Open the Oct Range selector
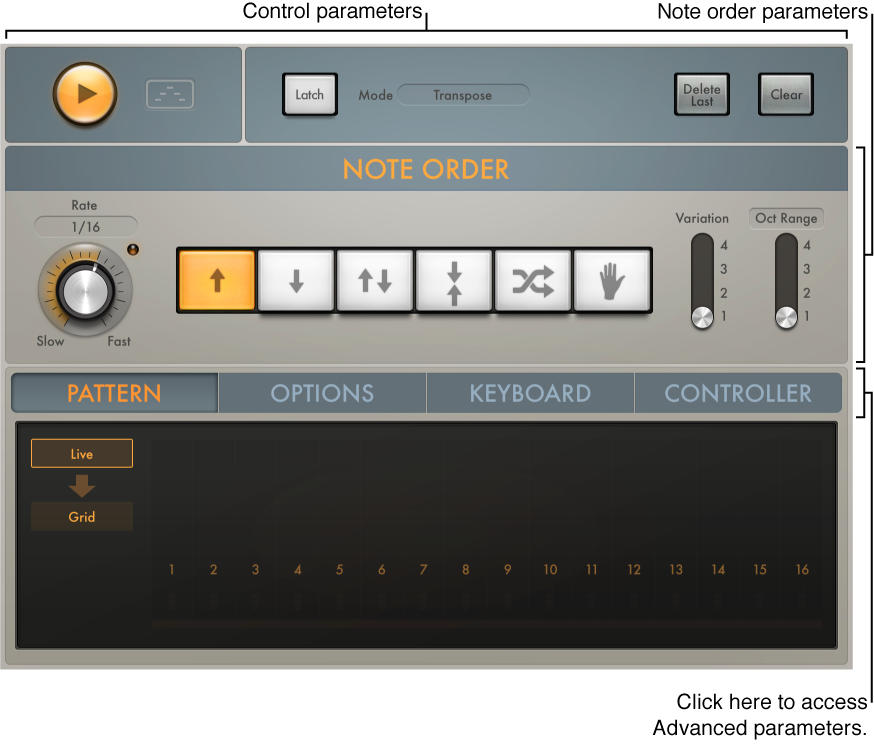 (786, 218)
